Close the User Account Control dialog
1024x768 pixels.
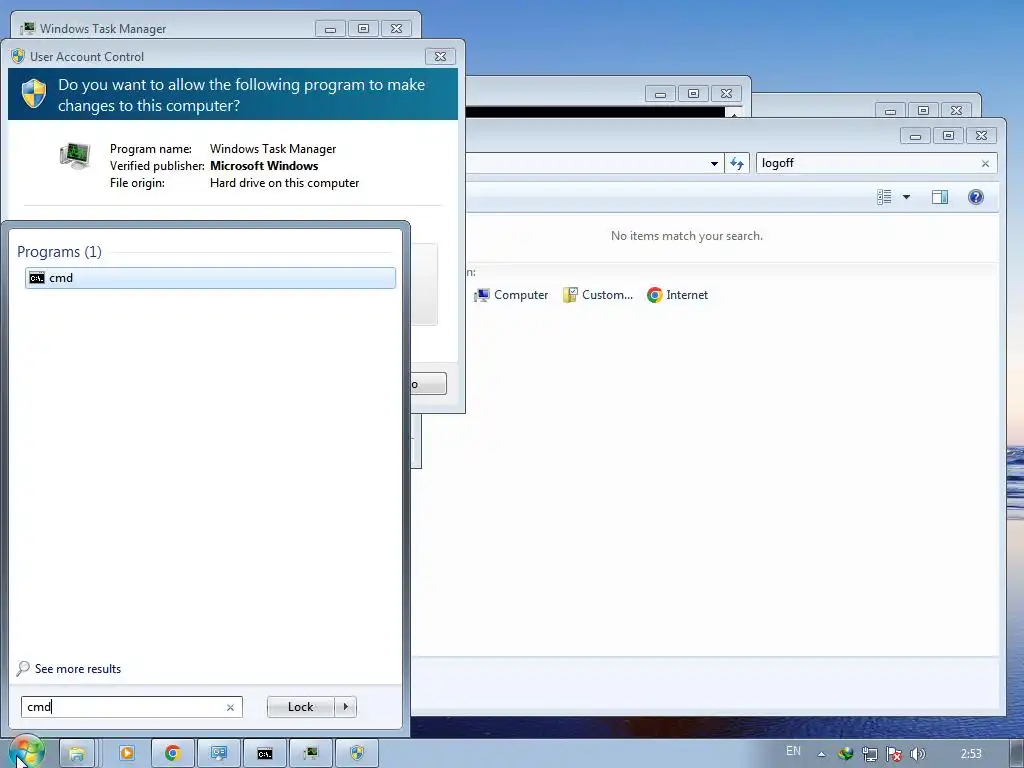click(x=440, y=56)
